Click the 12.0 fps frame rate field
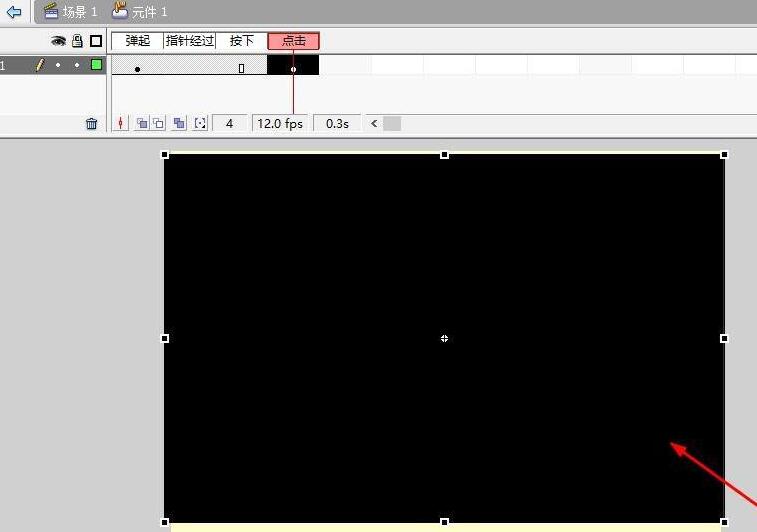Screen dimensions: 757x532 pyautogui.click(x=280, y=124)
